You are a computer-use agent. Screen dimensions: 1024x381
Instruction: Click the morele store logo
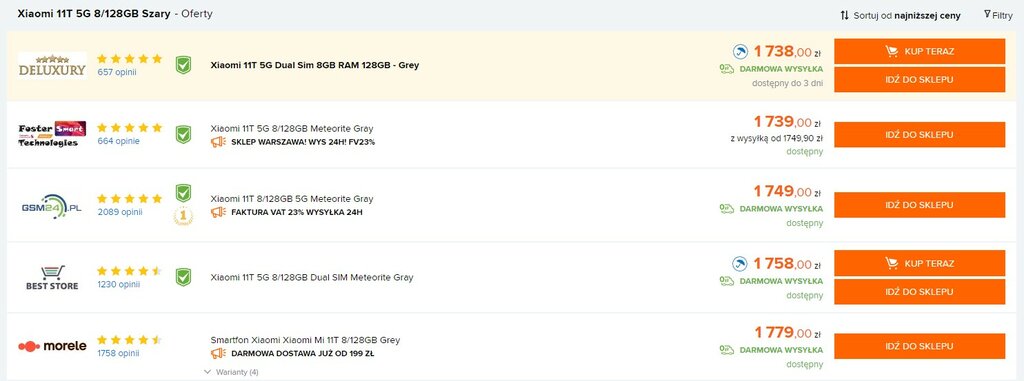[x=52, y=346]
